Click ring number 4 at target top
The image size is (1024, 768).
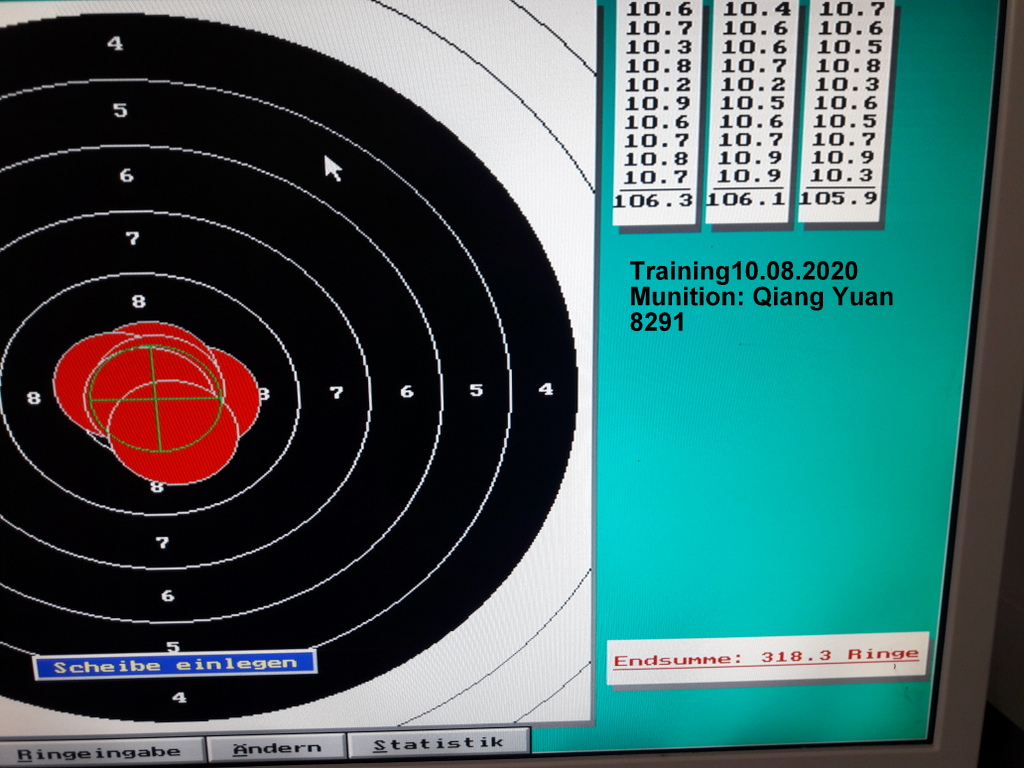[116, 43]
